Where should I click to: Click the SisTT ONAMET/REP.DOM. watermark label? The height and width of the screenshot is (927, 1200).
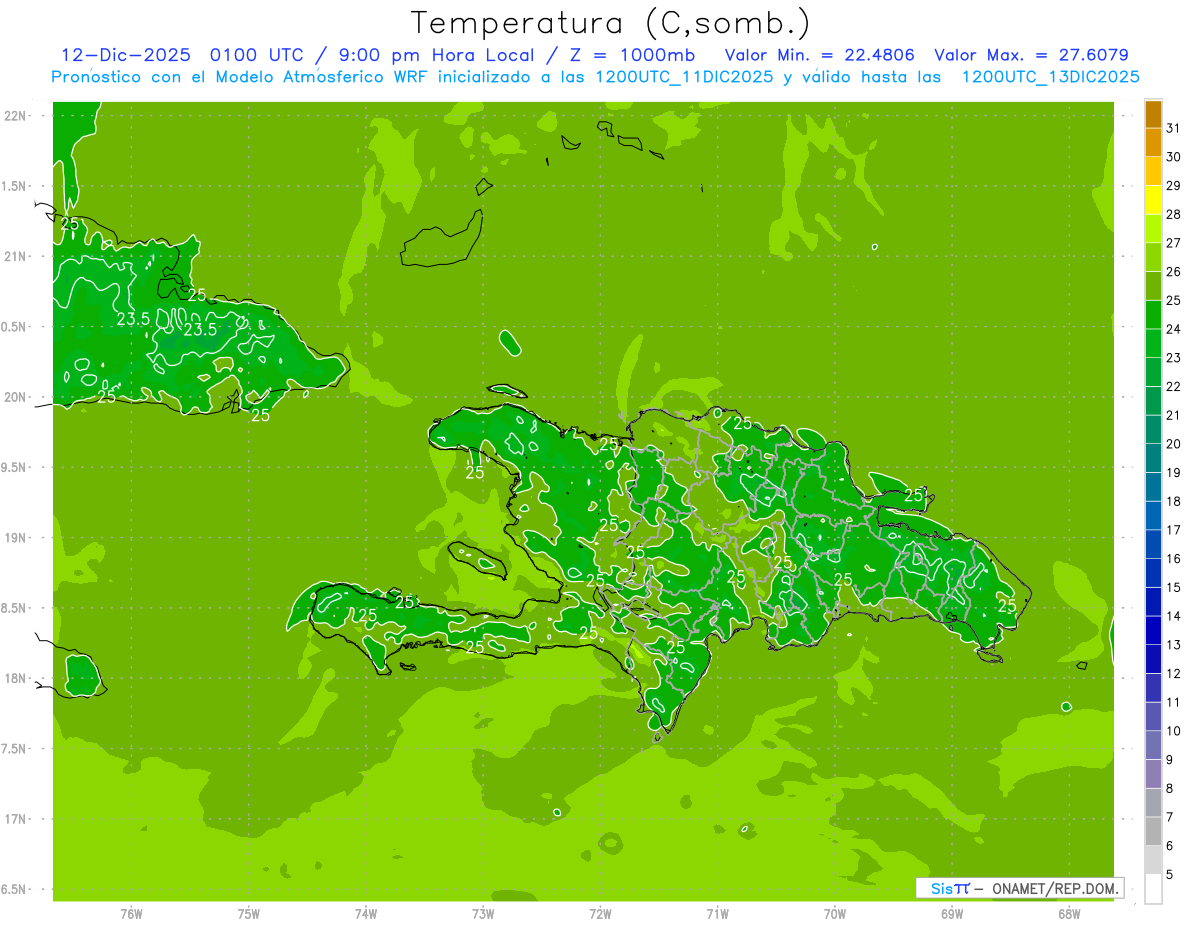click(1018, 888)
